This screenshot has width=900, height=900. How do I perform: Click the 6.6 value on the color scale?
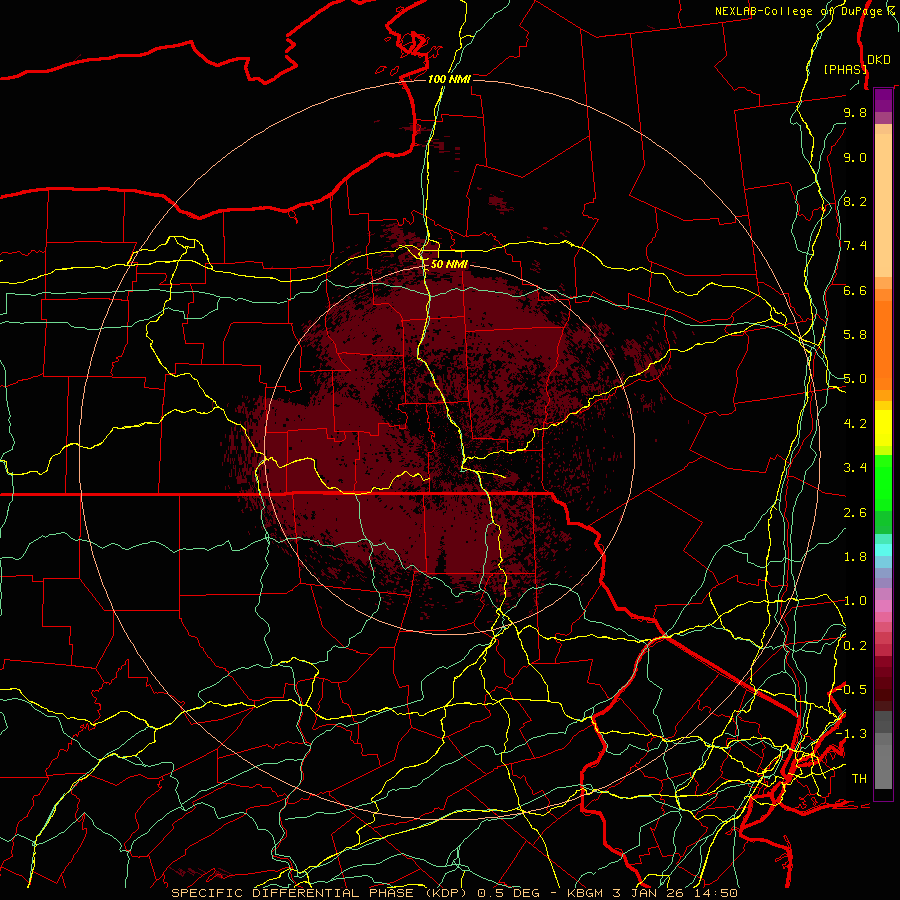click(x=855, y=290)
